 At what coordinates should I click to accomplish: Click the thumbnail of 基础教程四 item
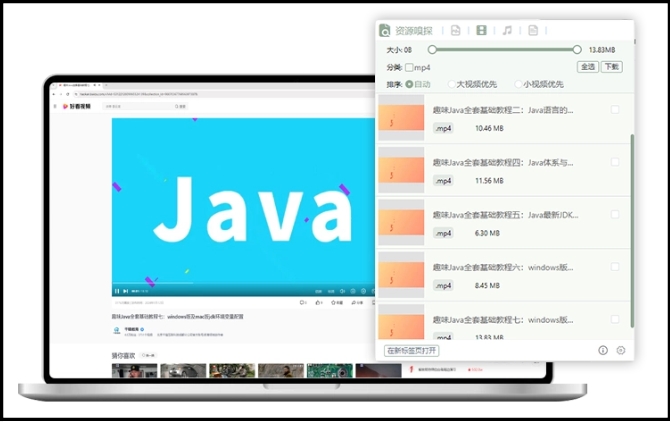(401, 170)
